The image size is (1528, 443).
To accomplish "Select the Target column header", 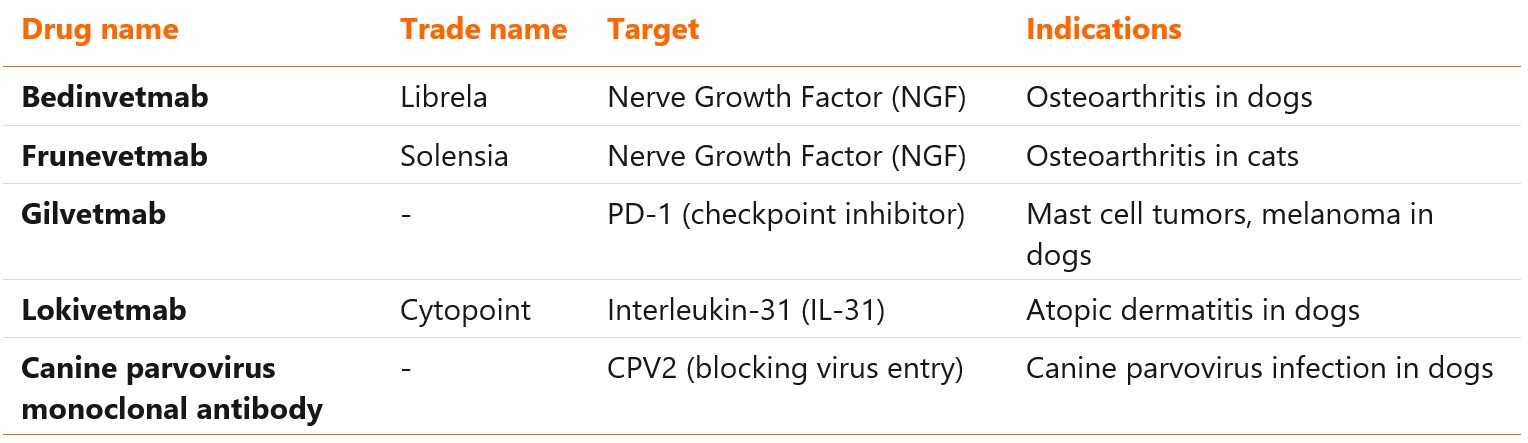I will [653, 29].
